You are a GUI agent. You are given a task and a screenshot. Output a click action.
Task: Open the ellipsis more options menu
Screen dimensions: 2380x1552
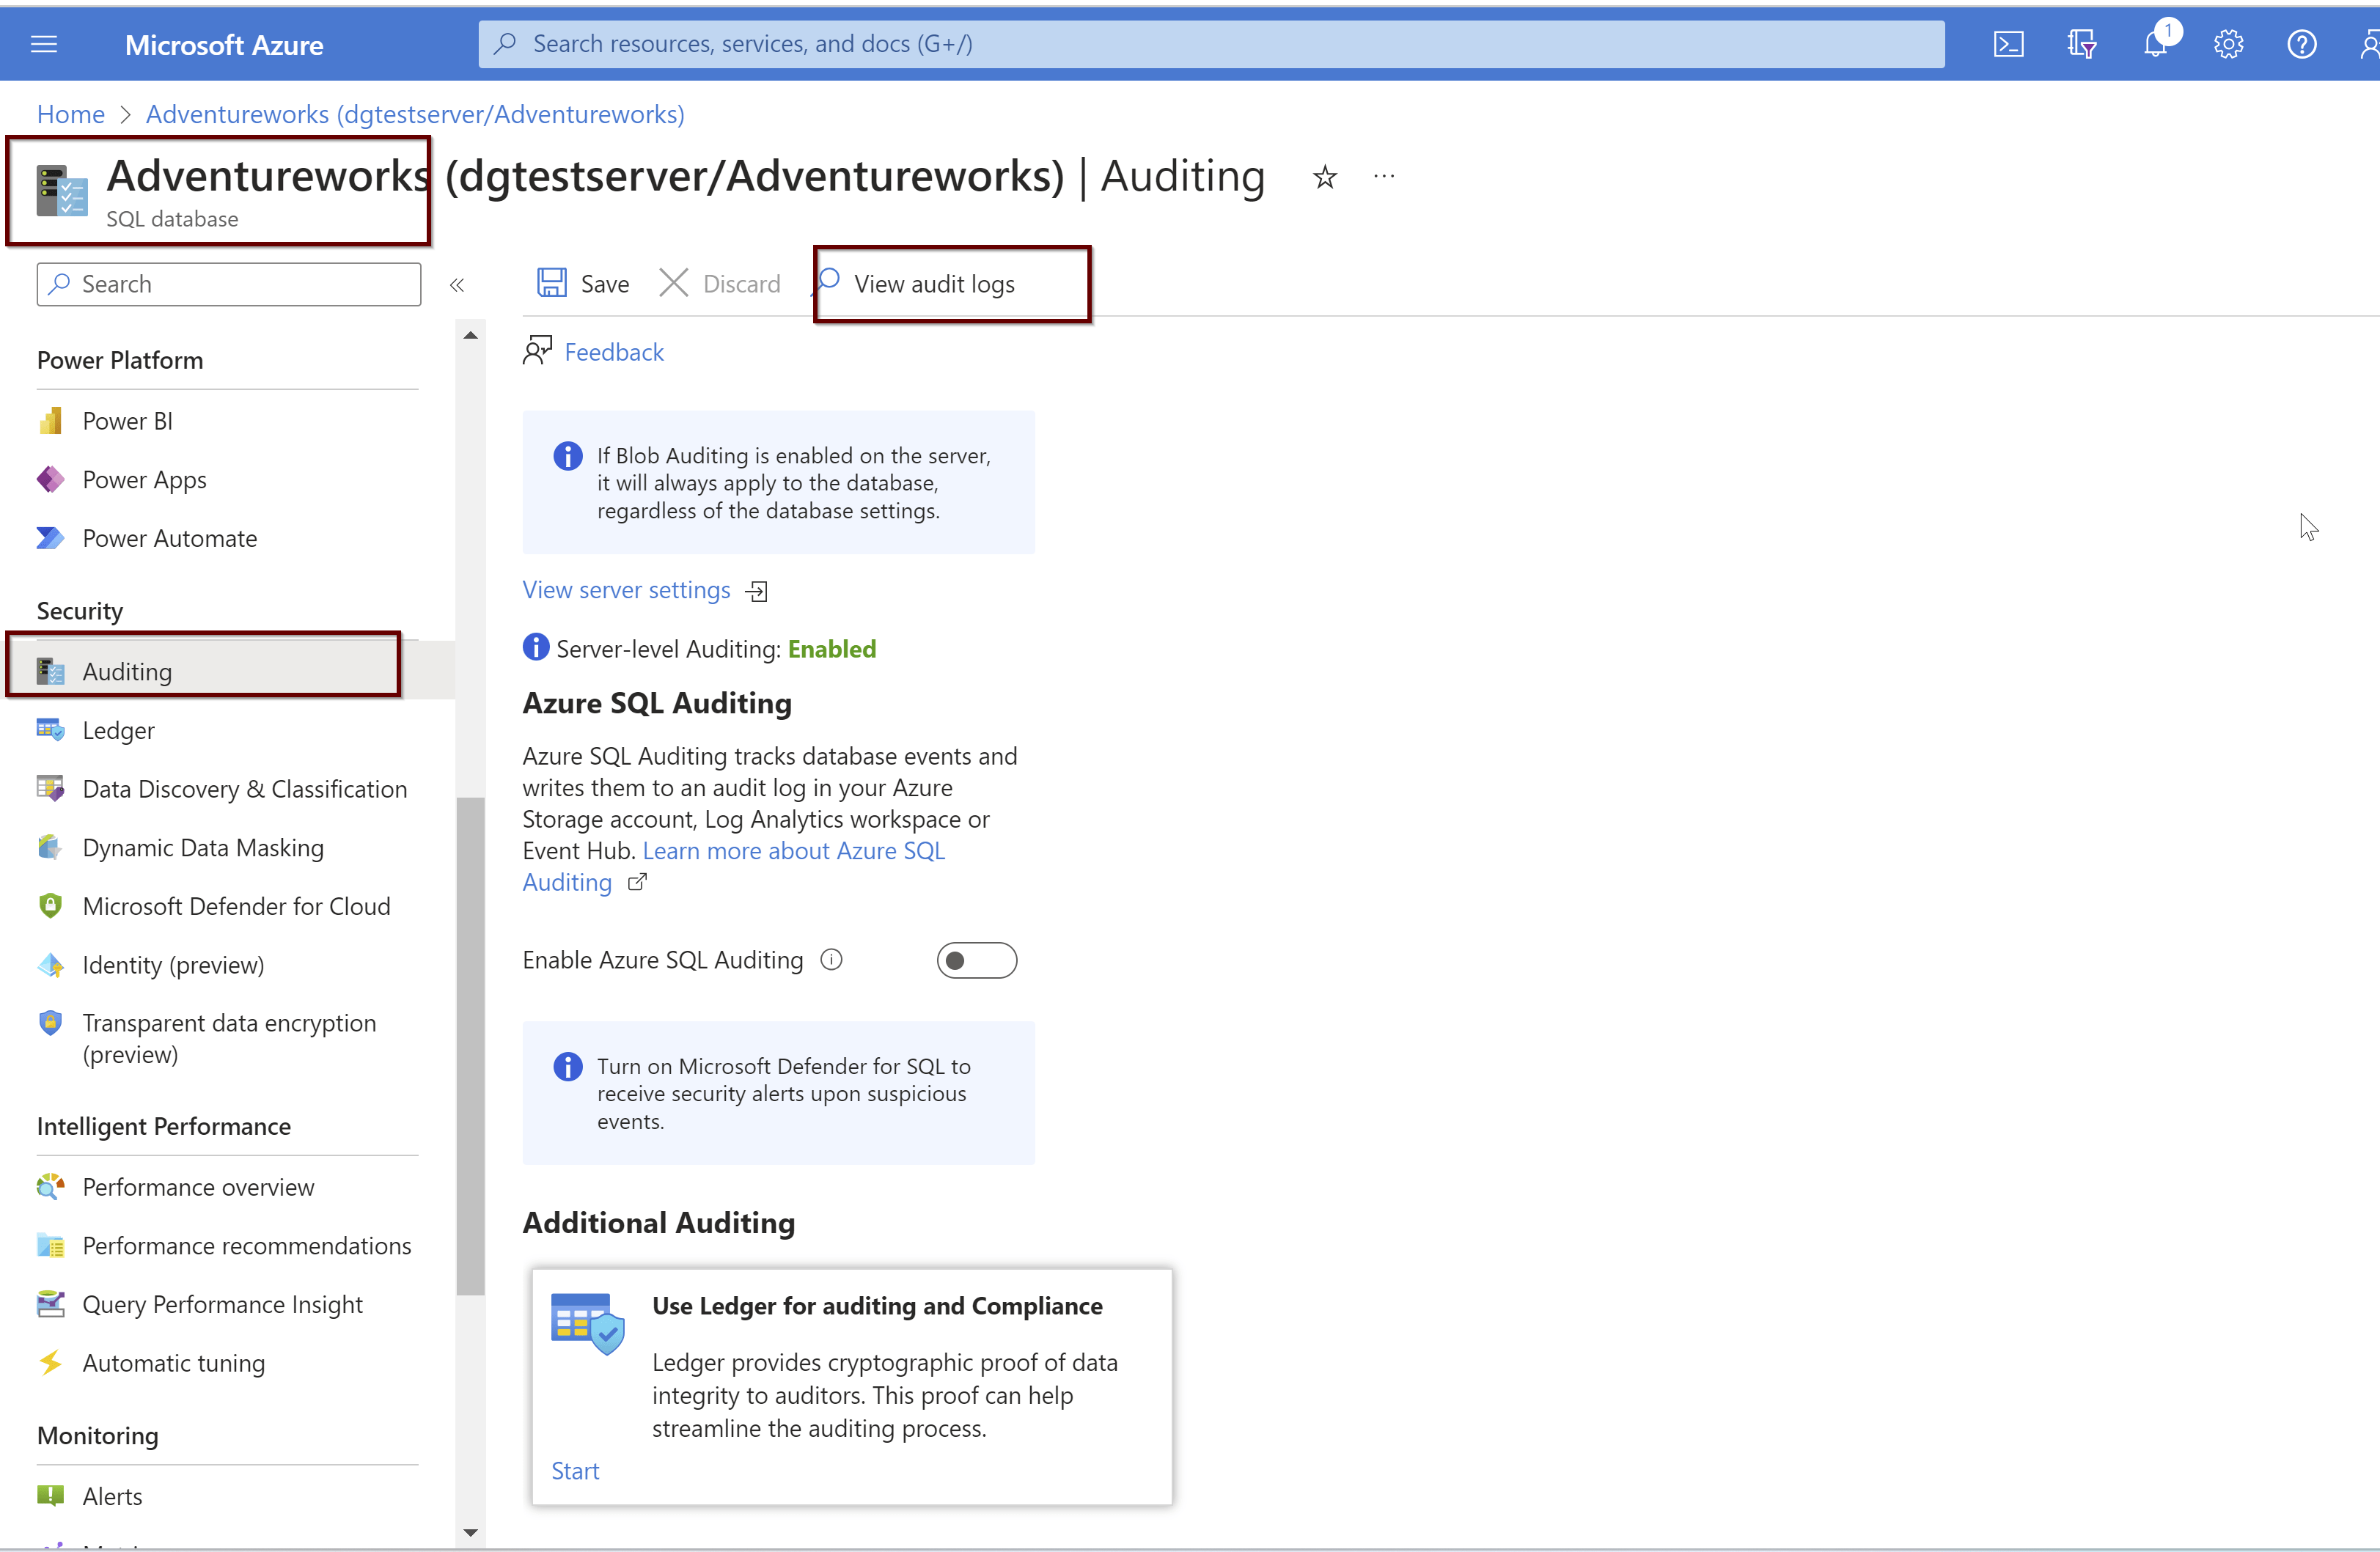click(x=1384, y=176)
